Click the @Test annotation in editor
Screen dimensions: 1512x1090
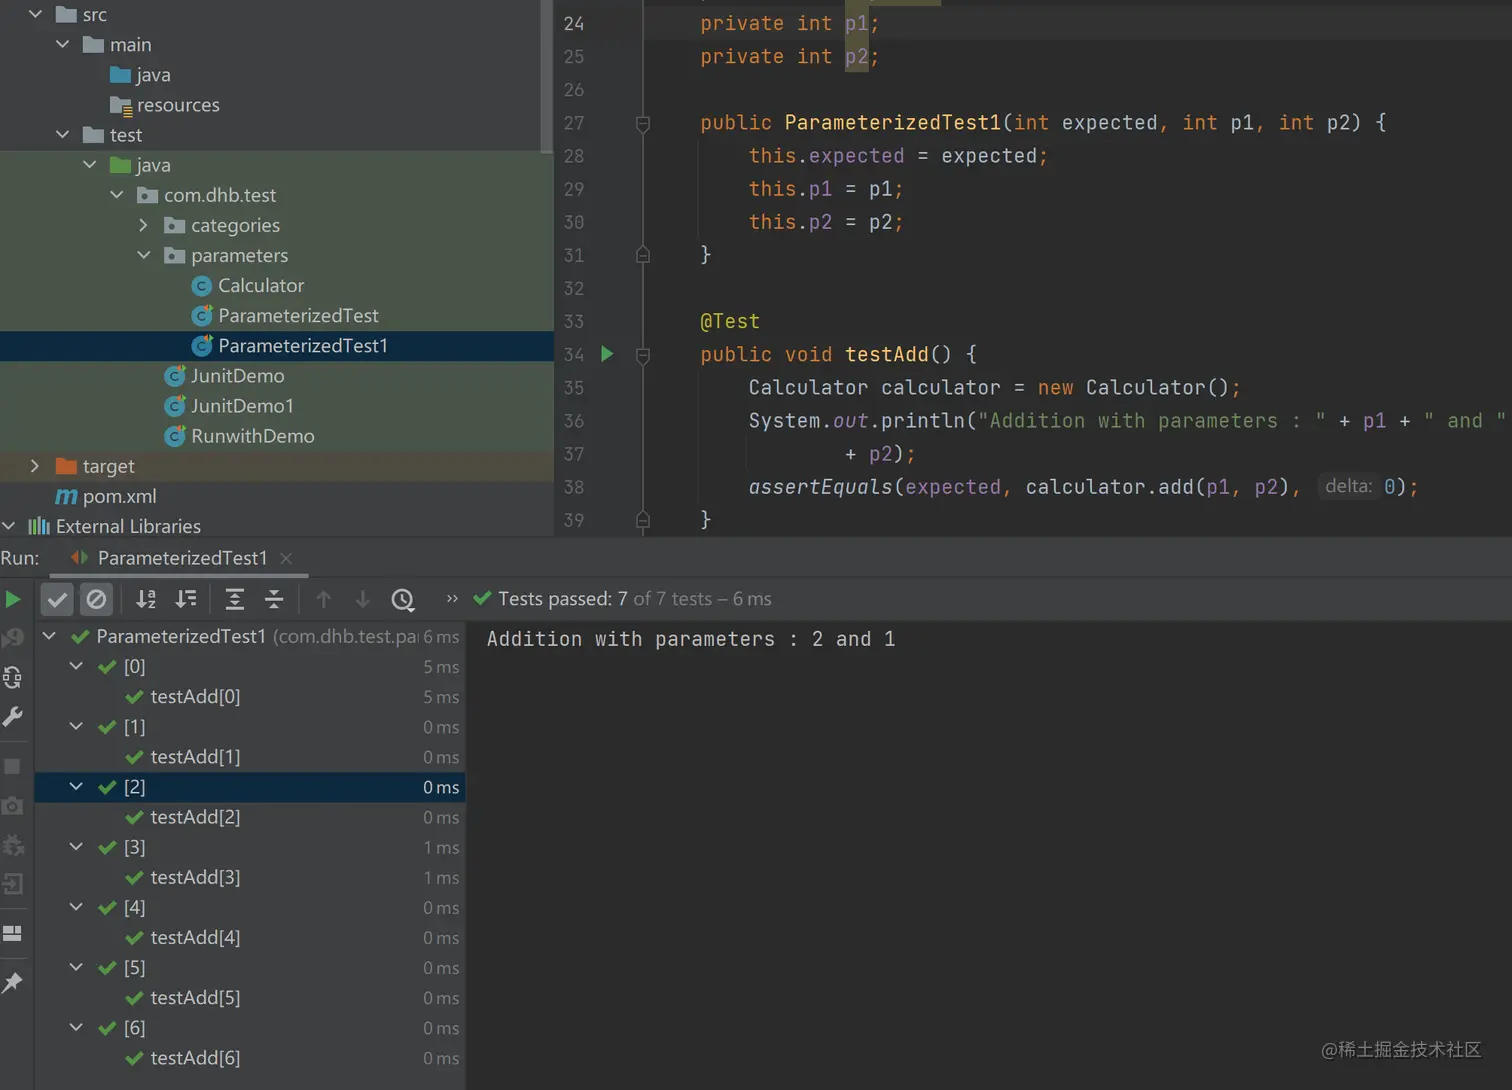coord(730,321)
